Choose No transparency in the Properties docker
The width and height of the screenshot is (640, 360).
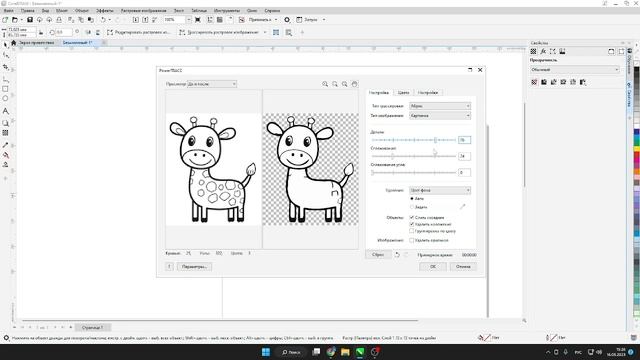[x=534, y=82]
